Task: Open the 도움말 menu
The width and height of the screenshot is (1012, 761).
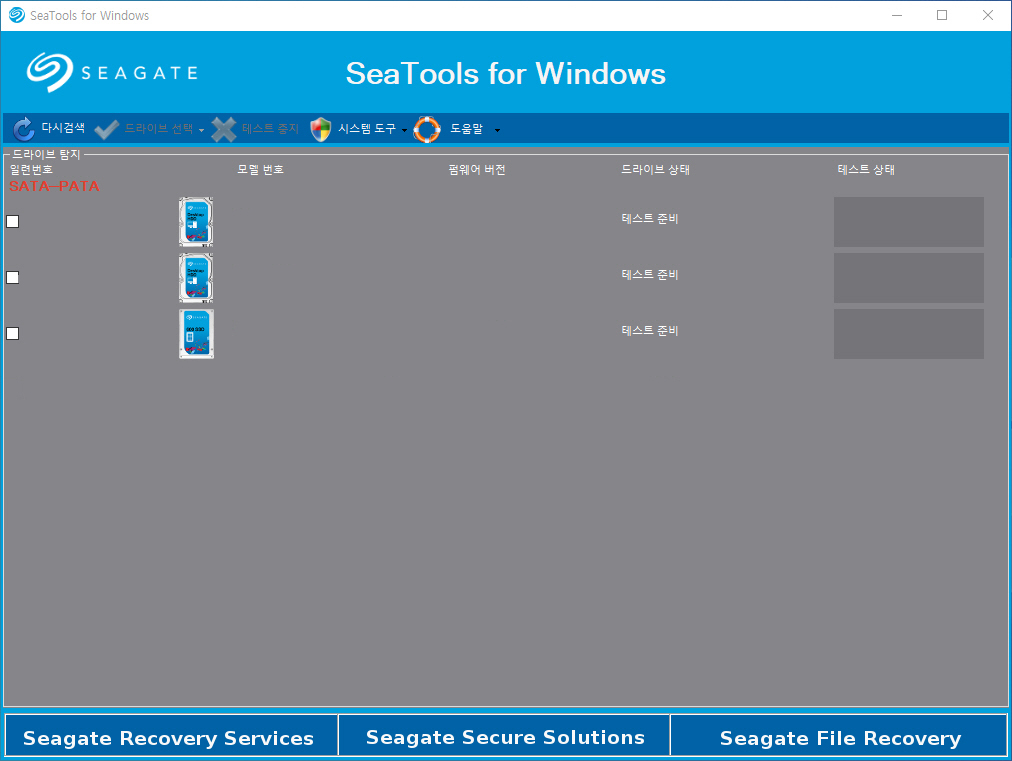Action: [467, 128]
